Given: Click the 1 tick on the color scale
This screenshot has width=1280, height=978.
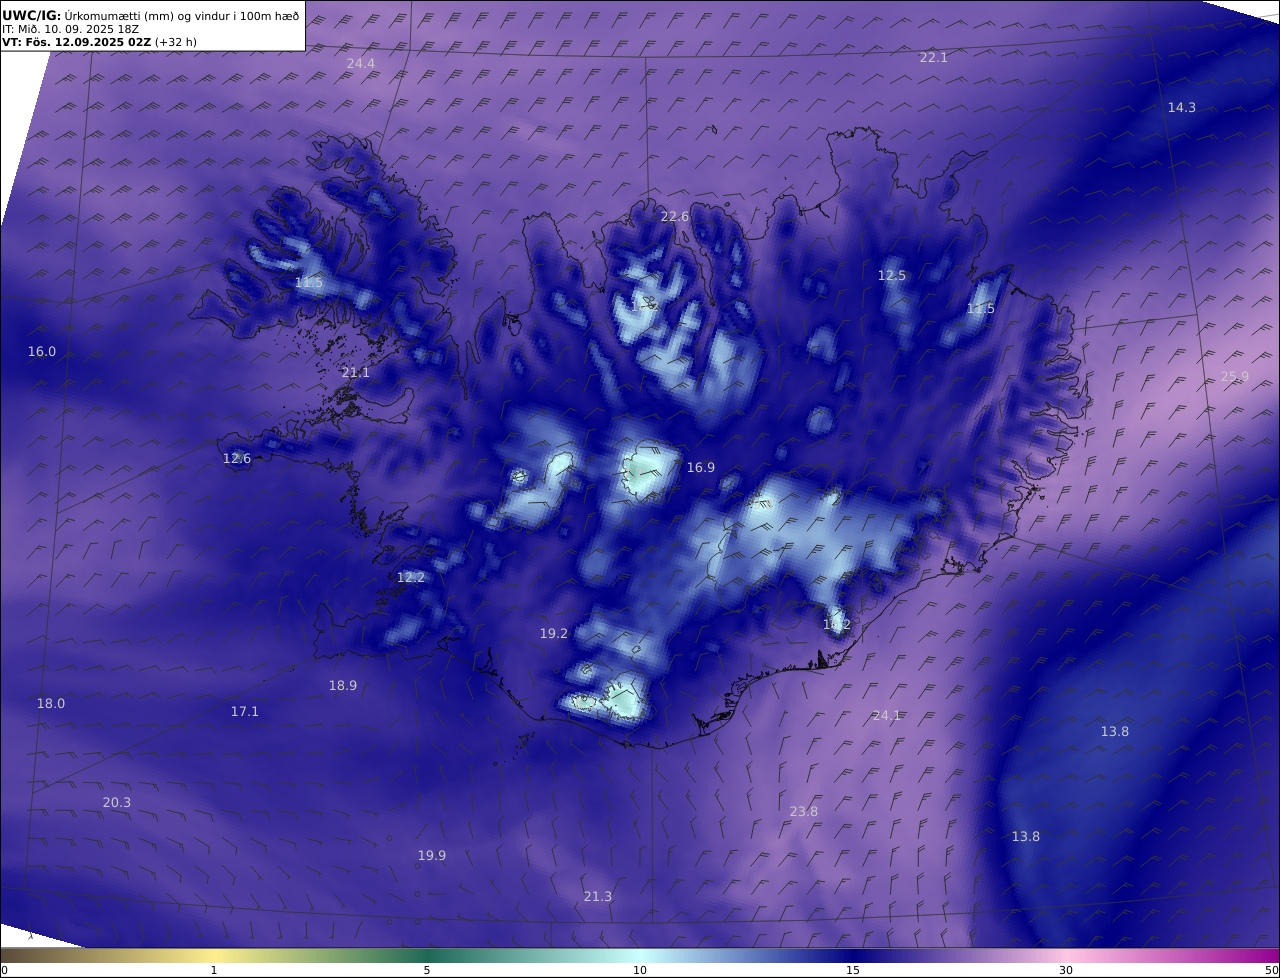Looking at the screenshot, I should point(214,970).
